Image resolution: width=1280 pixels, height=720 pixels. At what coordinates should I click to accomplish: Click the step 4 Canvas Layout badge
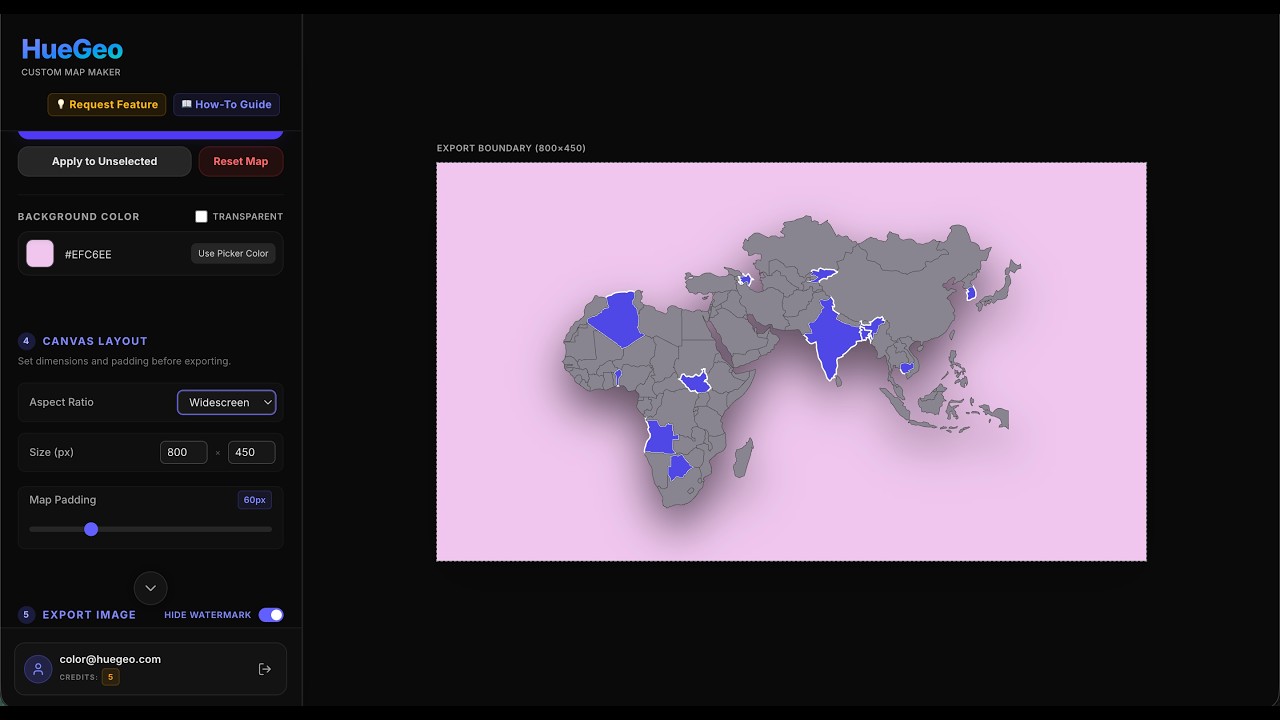coord(27,341)
